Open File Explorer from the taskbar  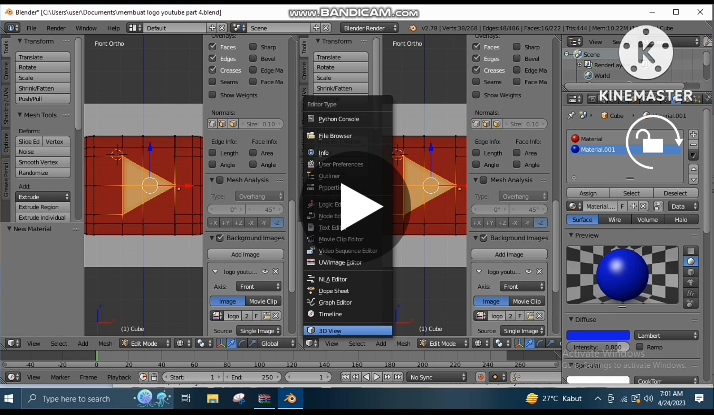click(x=213, y=399)
